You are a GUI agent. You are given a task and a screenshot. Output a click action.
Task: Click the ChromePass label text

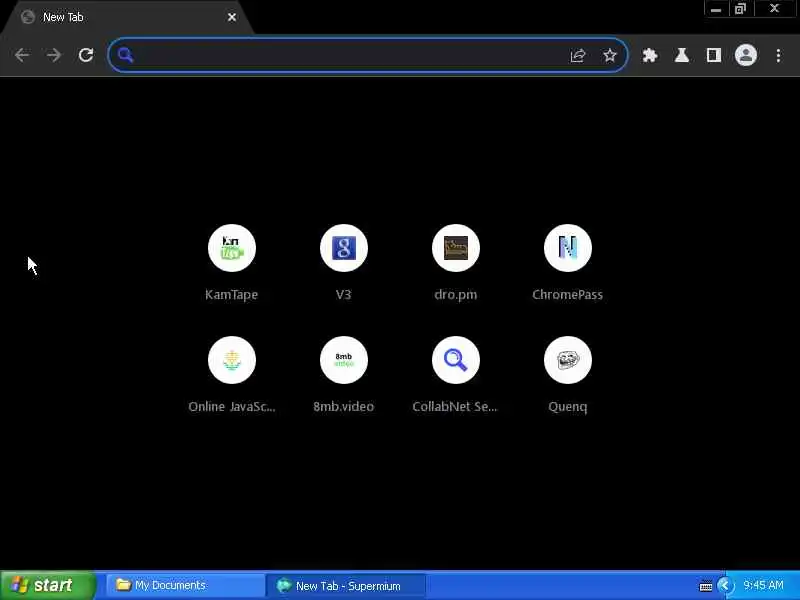point(567,294)
